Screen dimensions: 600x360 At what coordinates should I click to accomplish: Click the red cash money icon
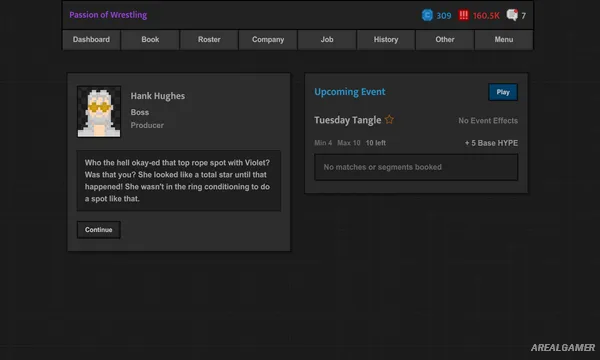pyautogui.click(x=463, y=15)
